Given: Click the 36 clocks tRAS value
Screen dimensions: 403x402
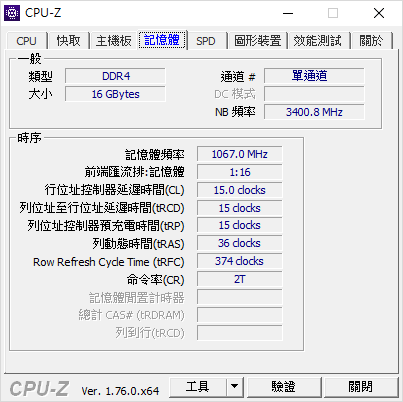Looking at the screenshot, I should click(x=240, y=243).
